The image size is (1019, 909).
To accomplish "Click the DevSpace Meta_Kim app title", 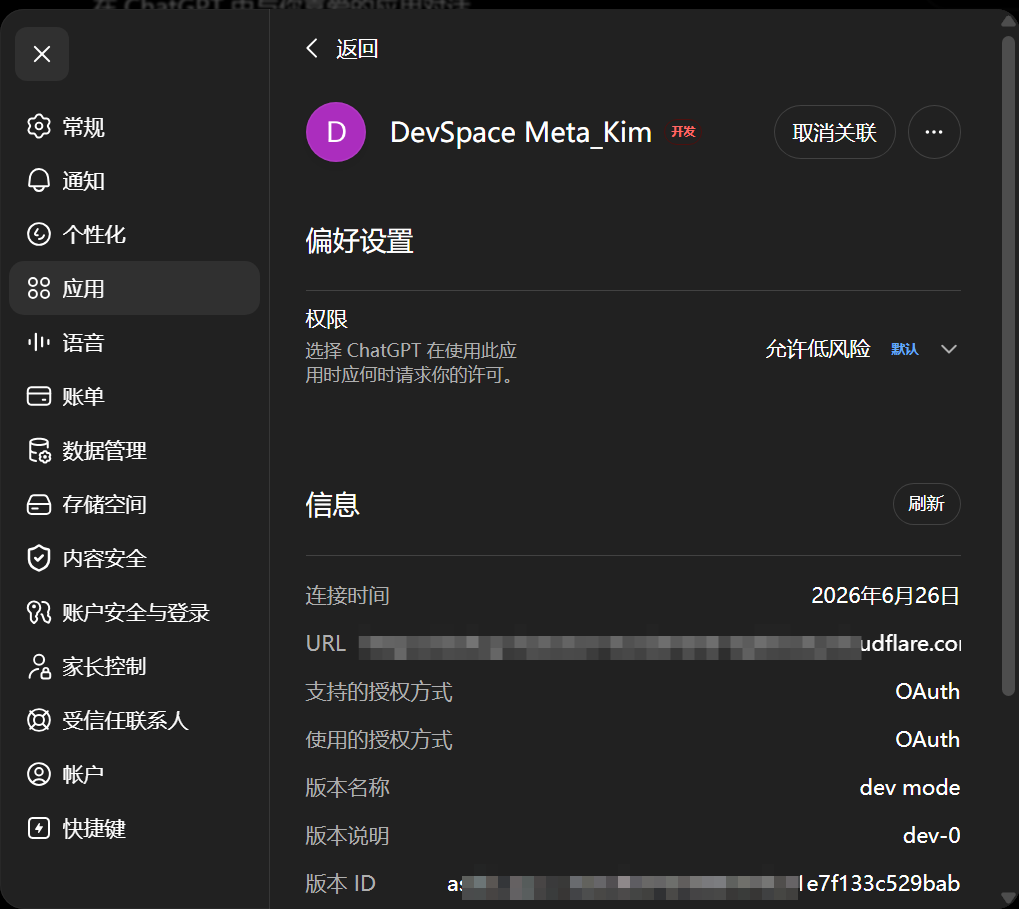I will click(x=521, y=133).
